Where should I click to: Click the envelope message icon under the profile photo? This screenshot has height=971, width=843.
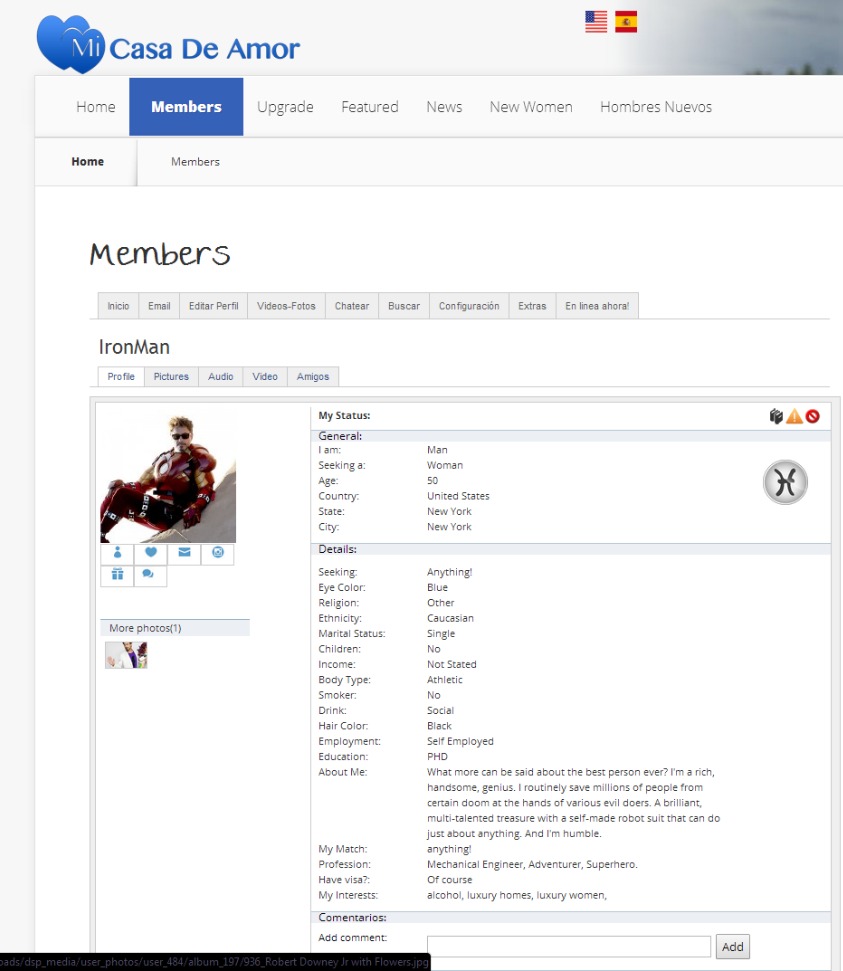point(184,553)
